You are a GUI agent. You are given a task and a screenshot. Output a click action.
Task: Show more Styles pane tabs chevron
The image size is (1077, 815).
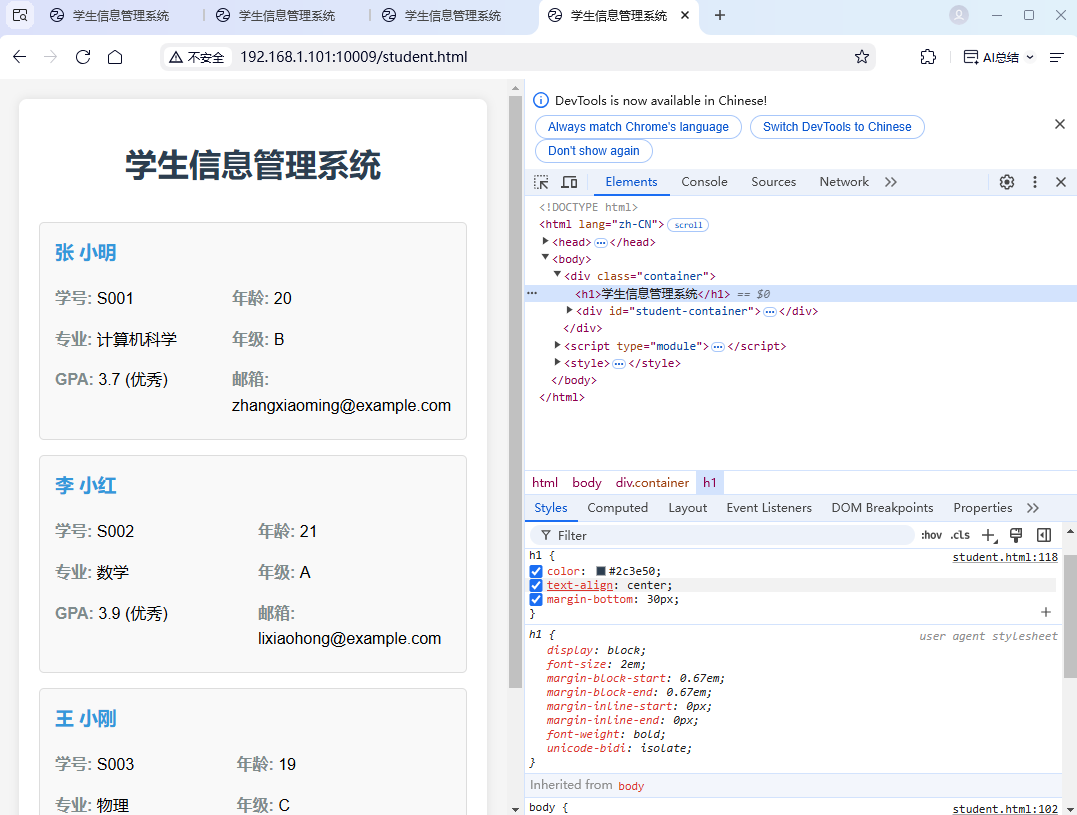(1033, 508)
